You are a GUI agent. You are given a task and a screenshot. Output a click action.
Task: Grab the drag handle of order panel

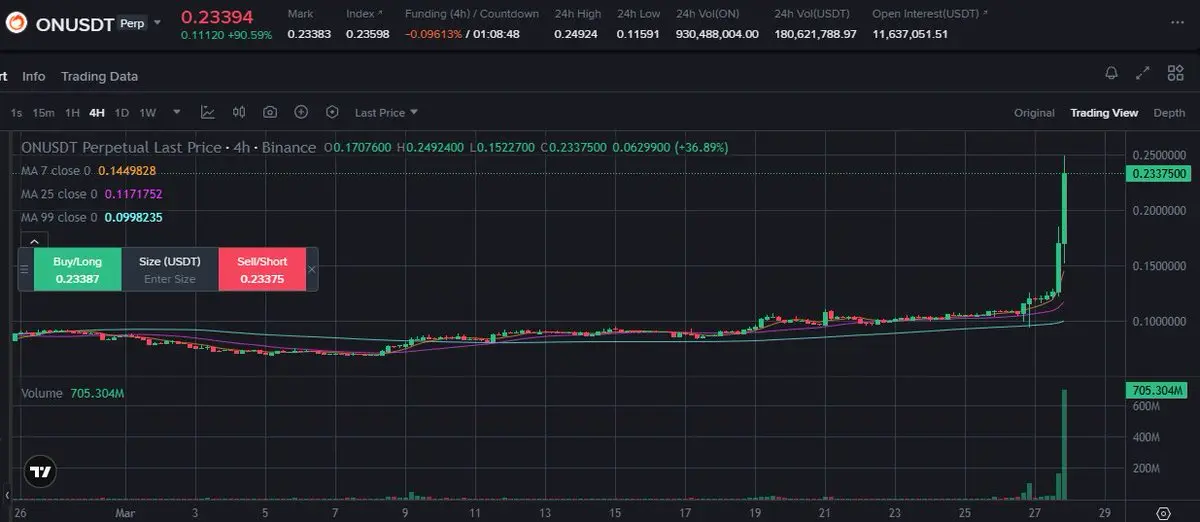pyautogui.click(x=24, y=269)
